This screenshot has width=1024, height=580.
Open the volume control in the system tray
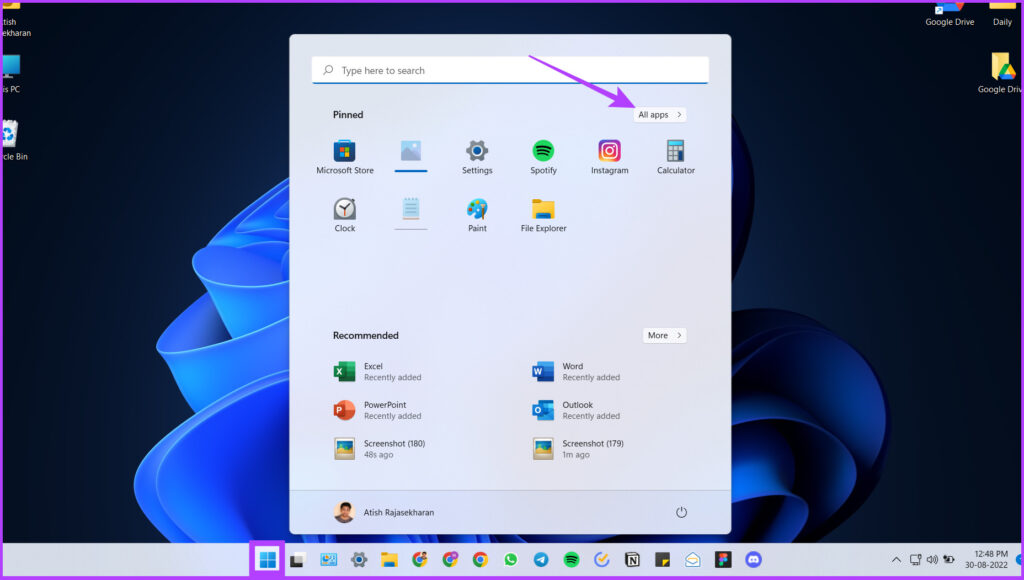[x=932, y=559]
